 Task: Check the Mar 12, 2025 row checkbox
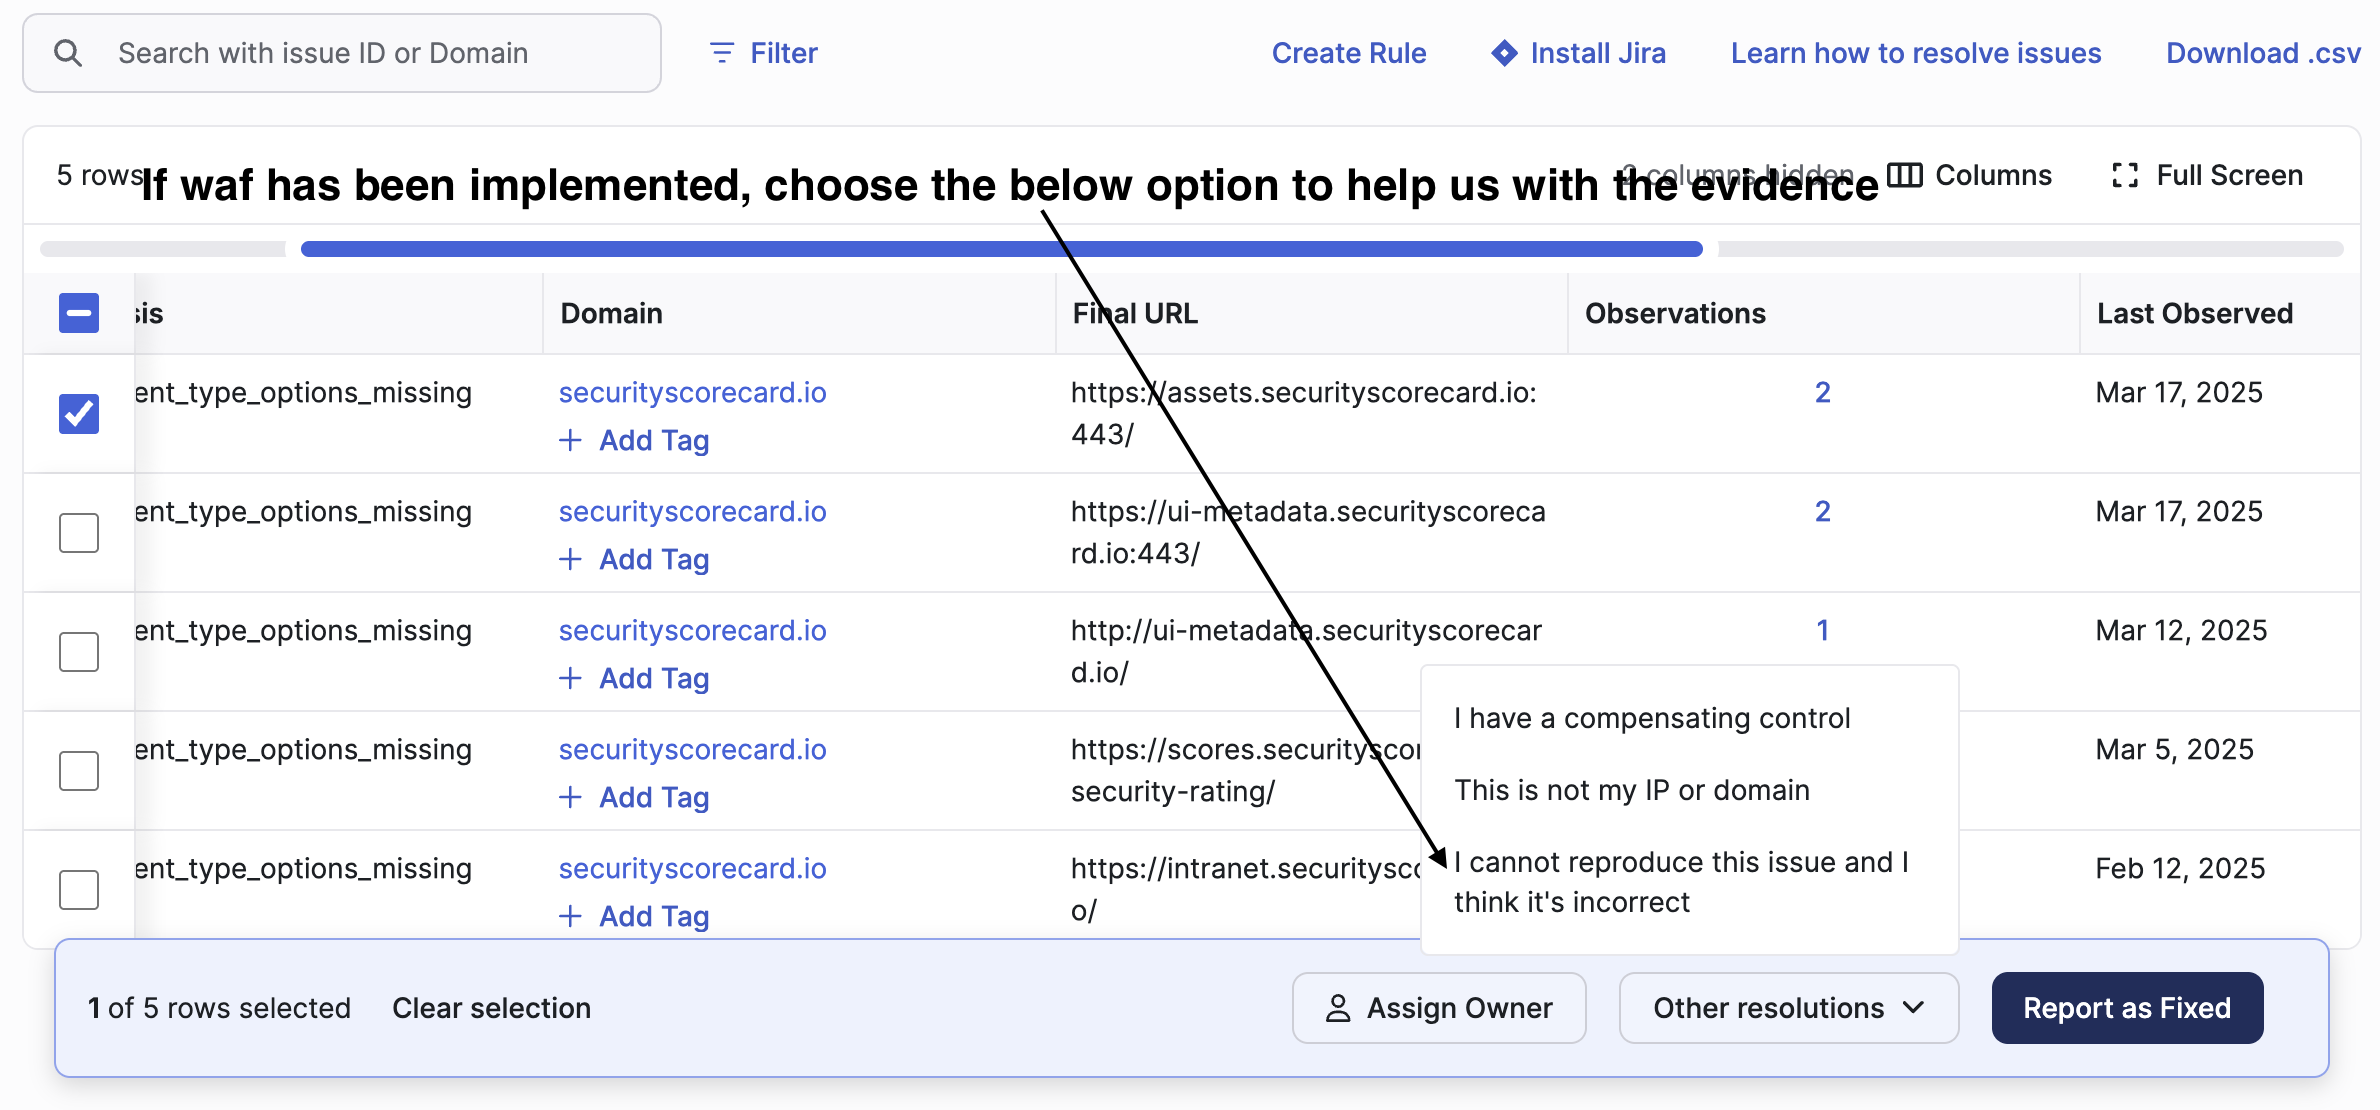coord(79,652)
